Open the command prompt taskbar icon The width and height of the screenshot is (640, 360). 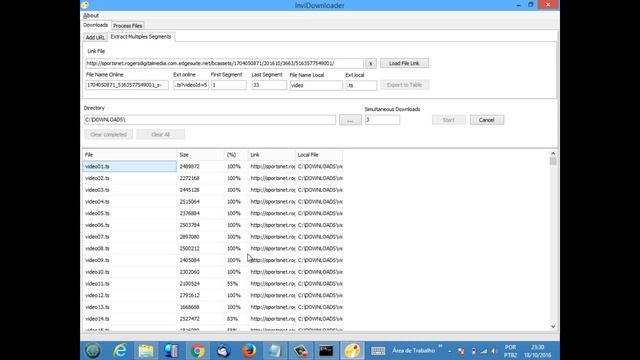coord(326,351)
